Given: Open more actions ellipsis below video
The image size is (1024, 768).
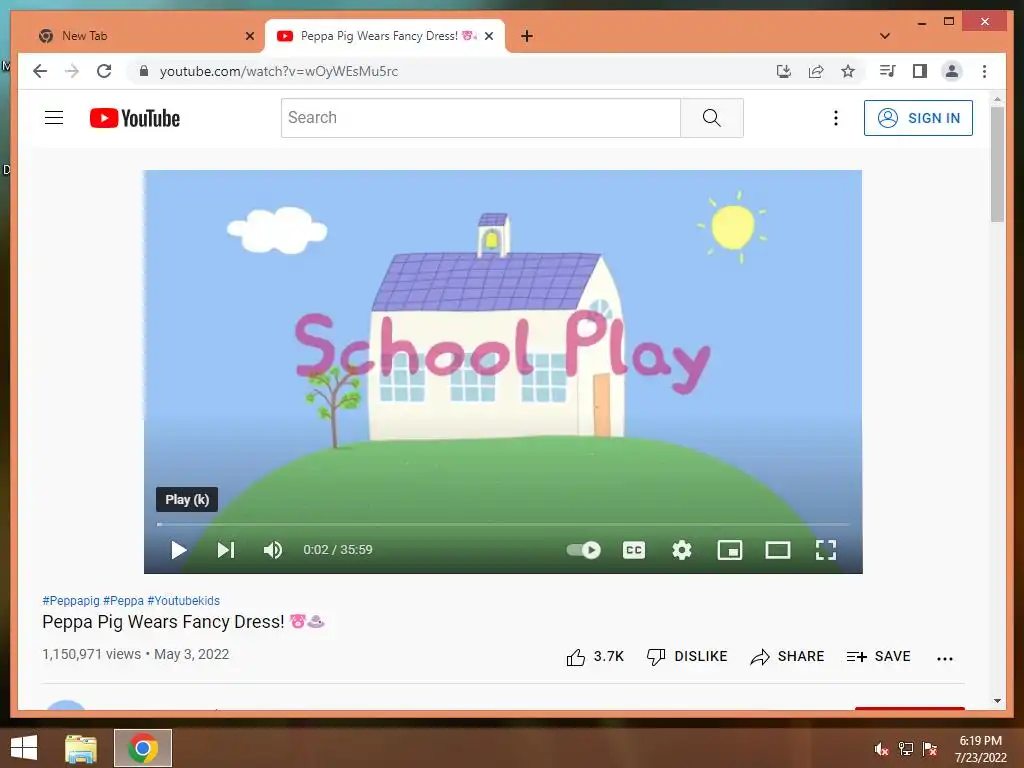Looking at the screenshot, I should pyautogui.click(x=945, y=658).
